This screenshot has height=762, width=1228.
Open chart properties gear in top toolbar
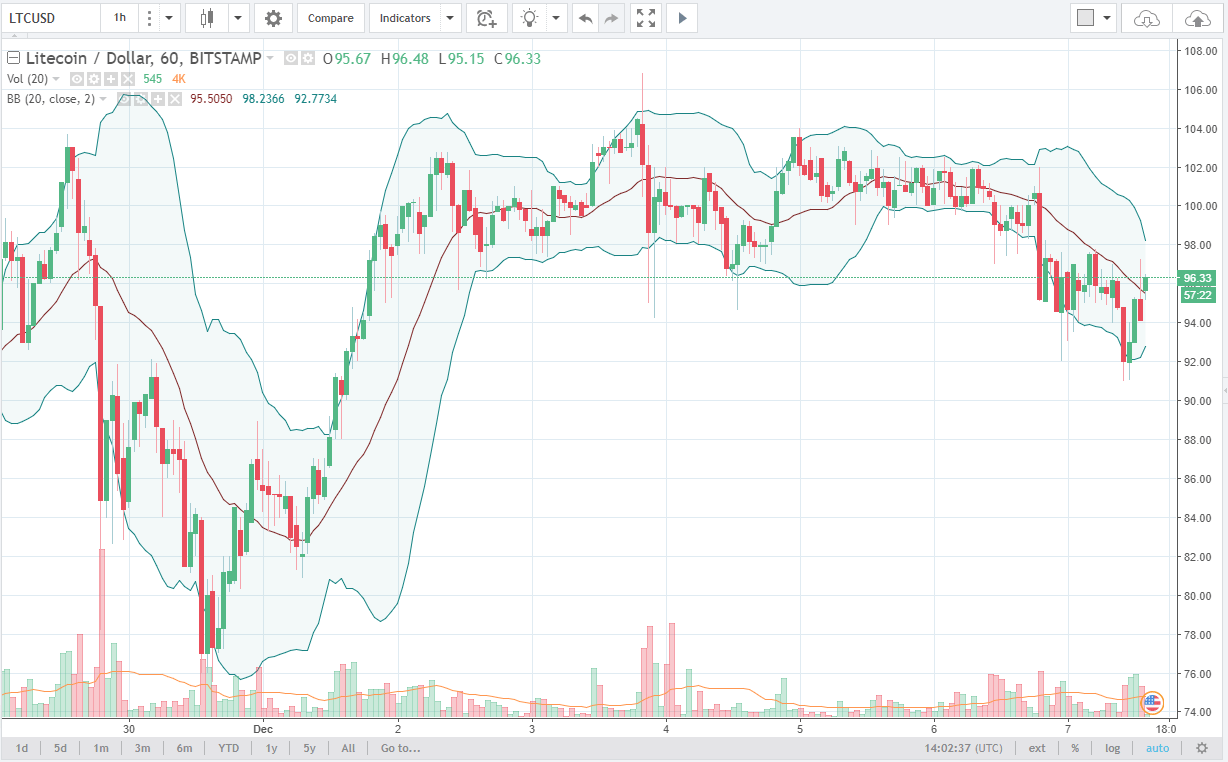coord(273,18)
